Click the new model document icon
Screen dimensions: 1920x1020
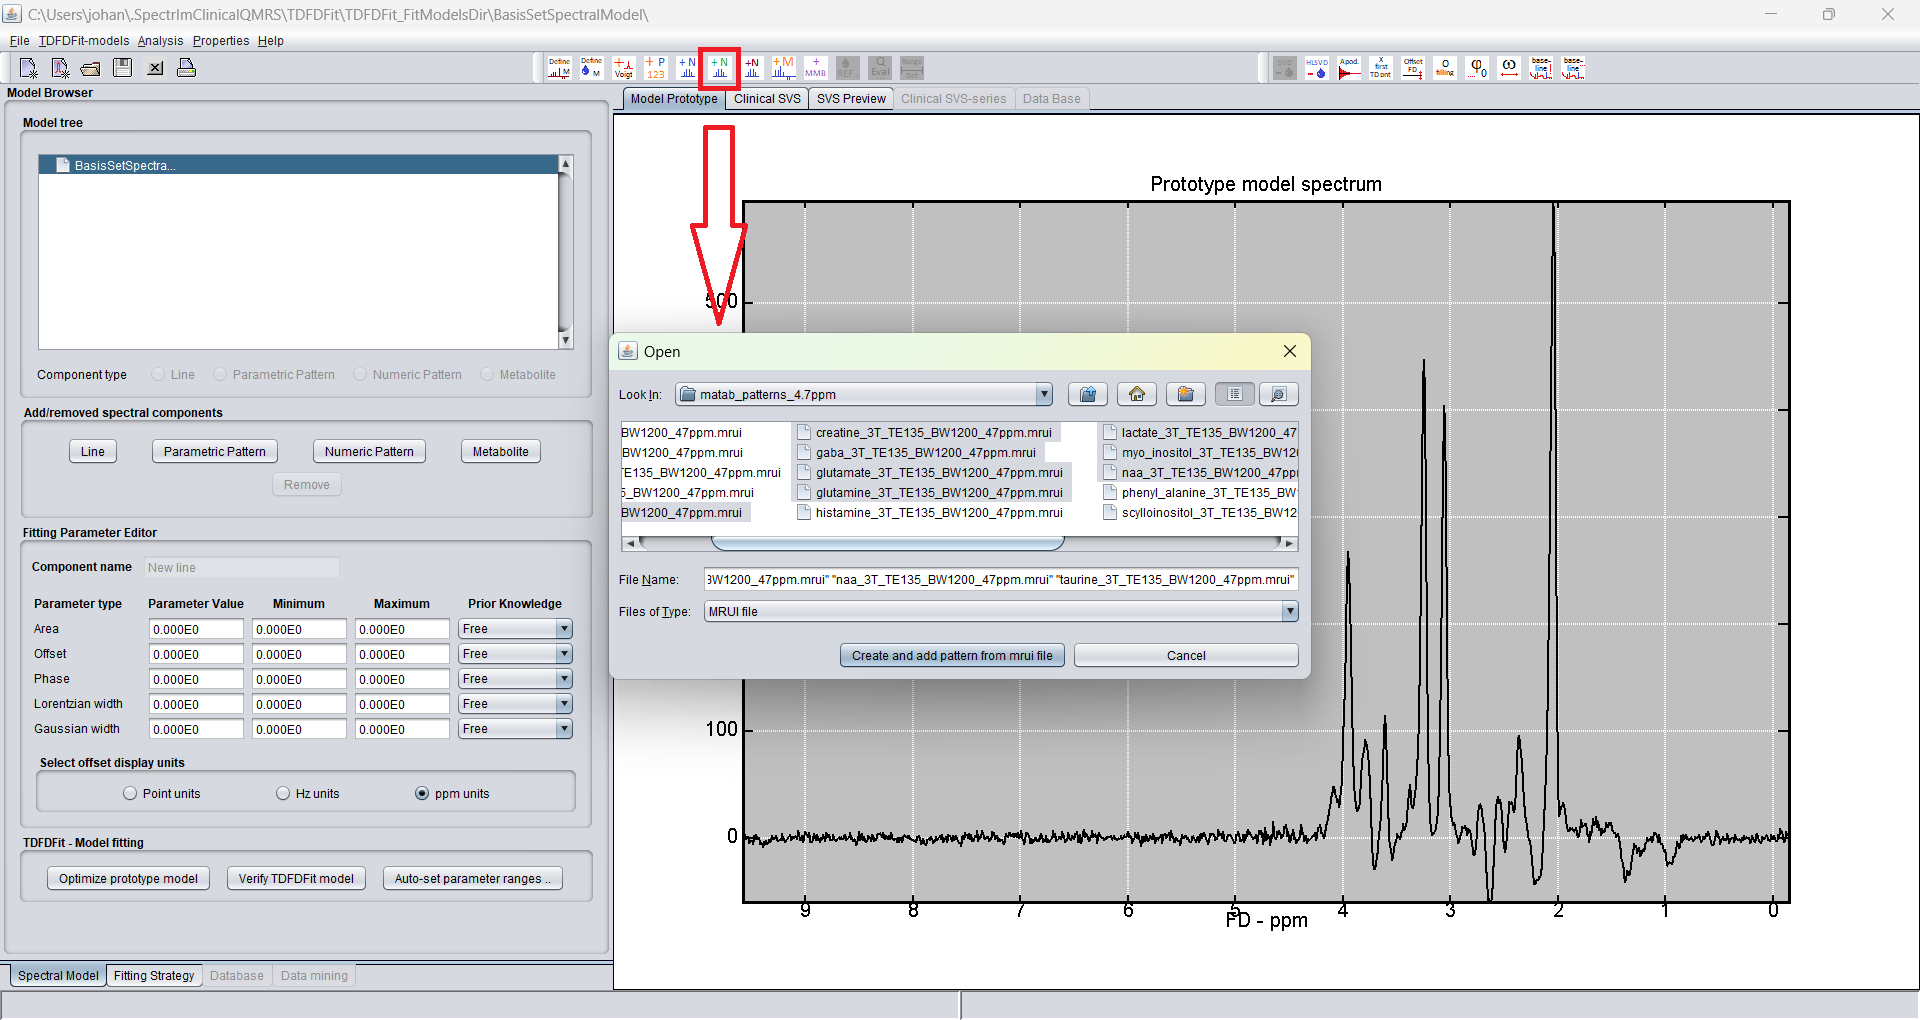tap(28, 68)
